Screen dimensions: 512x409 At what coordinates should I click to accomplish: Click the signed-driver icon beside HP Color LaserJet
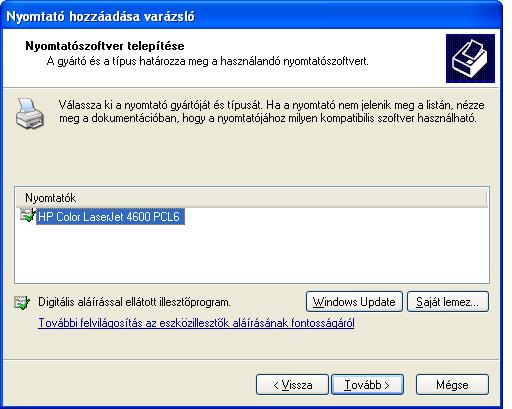tap(28, 215)
